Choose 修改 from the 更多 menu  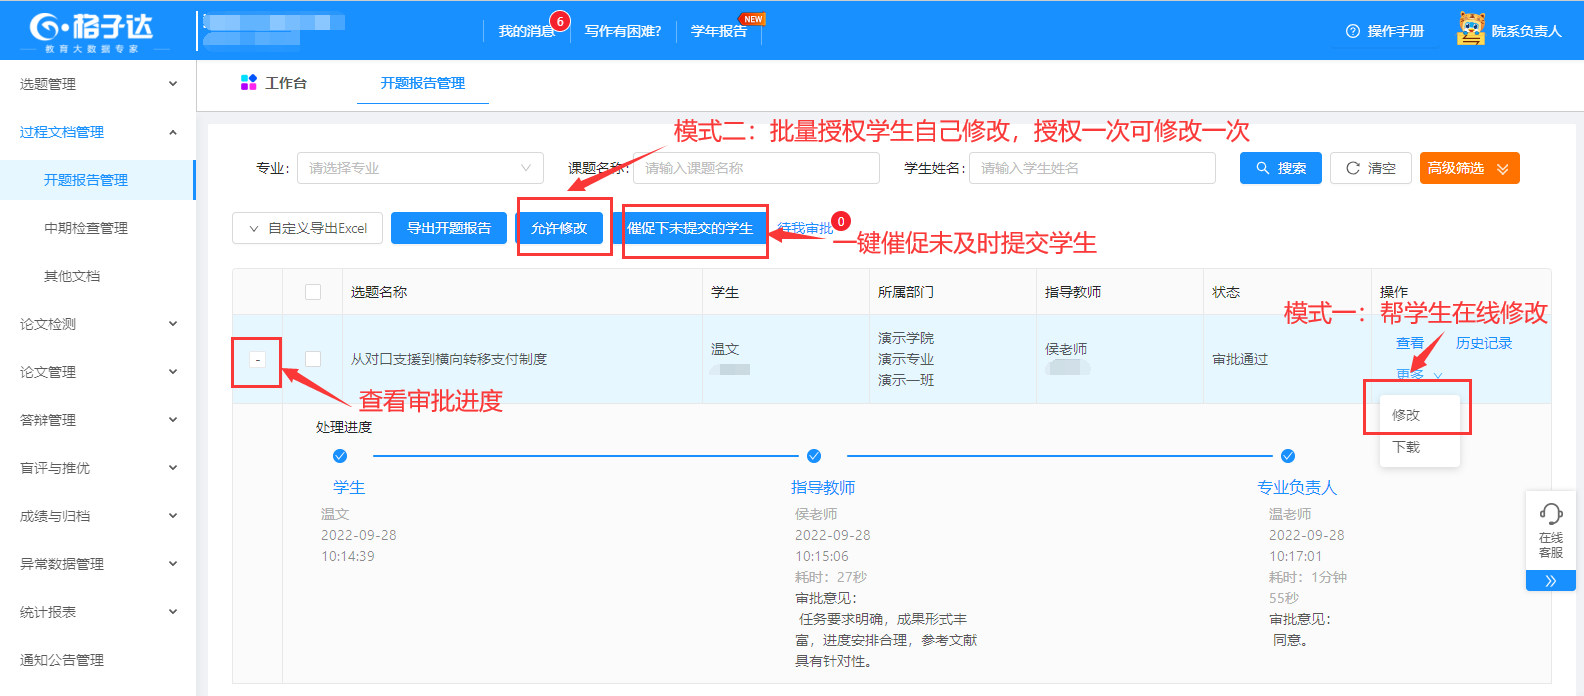(x=1406, y=415)
